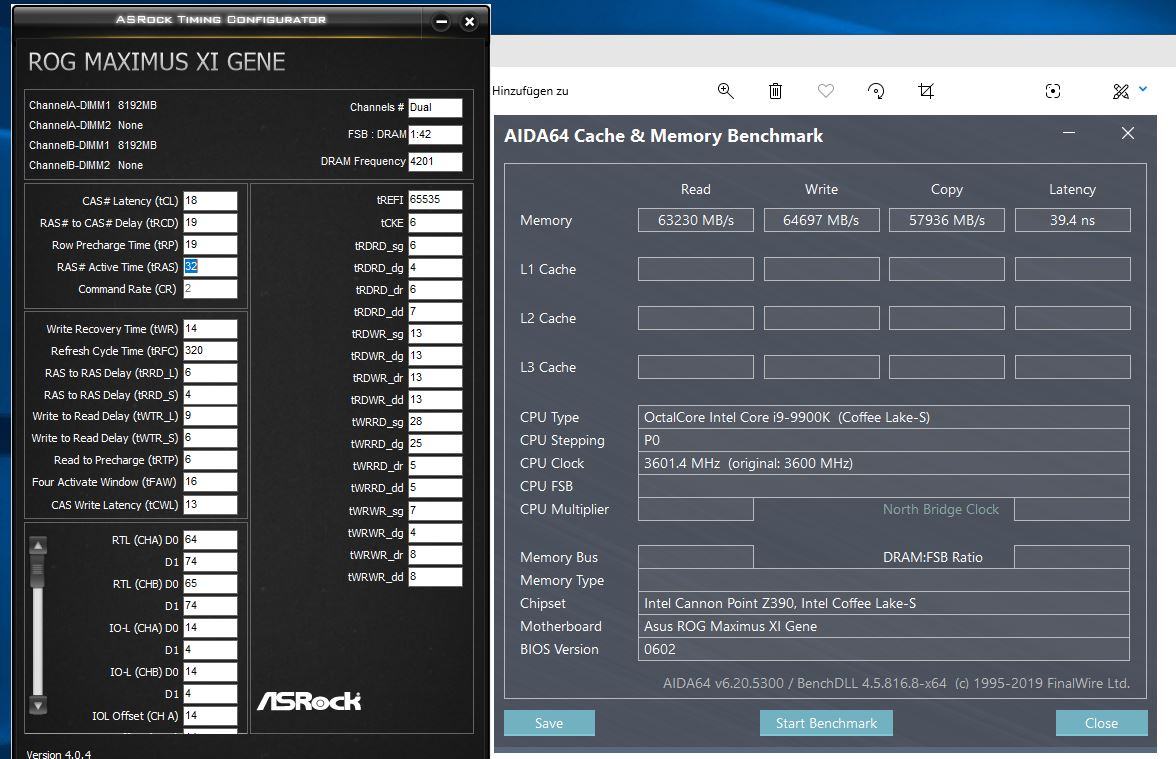Open the Hinzufügen zu menu
Viewport: 1176px width, 759px height.
tap(530, 91)
